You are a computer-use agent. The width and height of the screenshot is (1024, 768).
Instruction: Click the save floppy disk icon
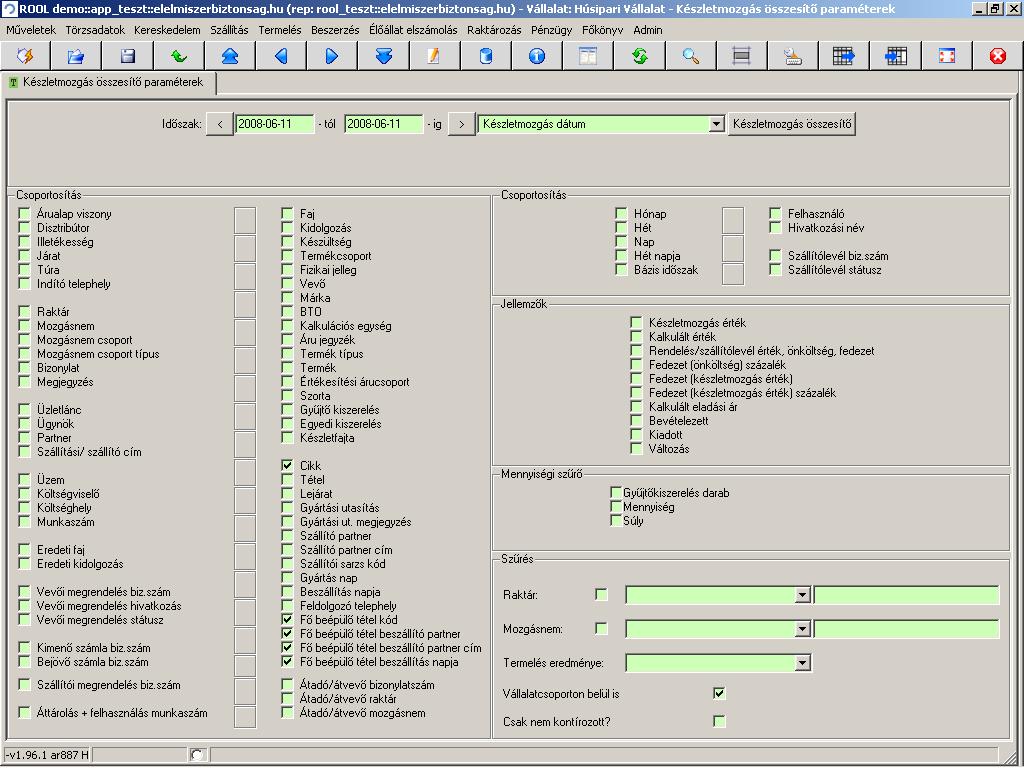click(128, 56)
